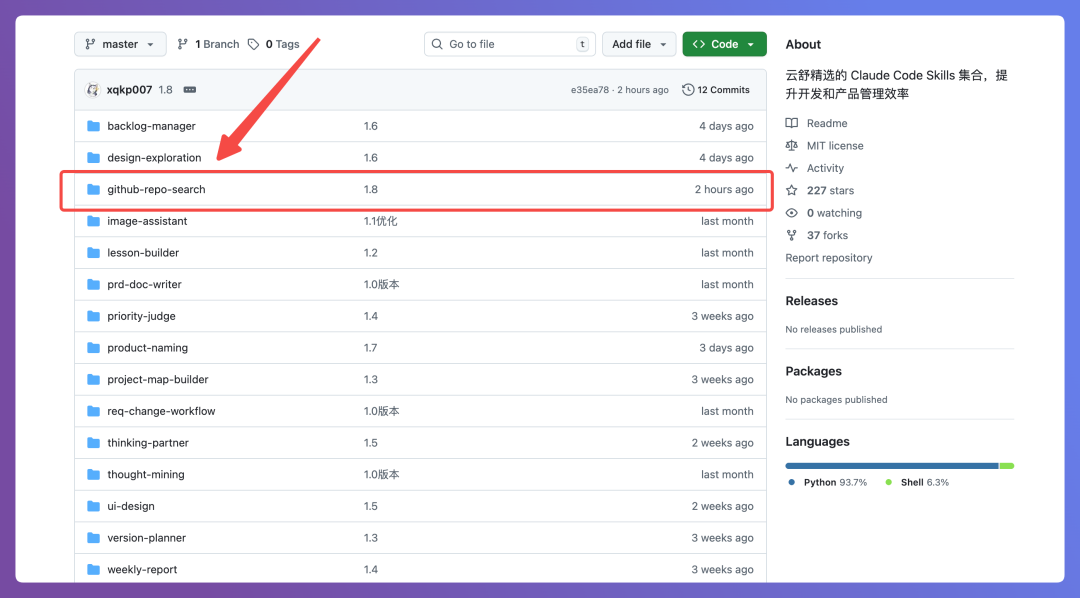Screen dimensions: 1080x598
Task: View the 1 Branch list
Action: pyautogui.click(x=208, y=44)
